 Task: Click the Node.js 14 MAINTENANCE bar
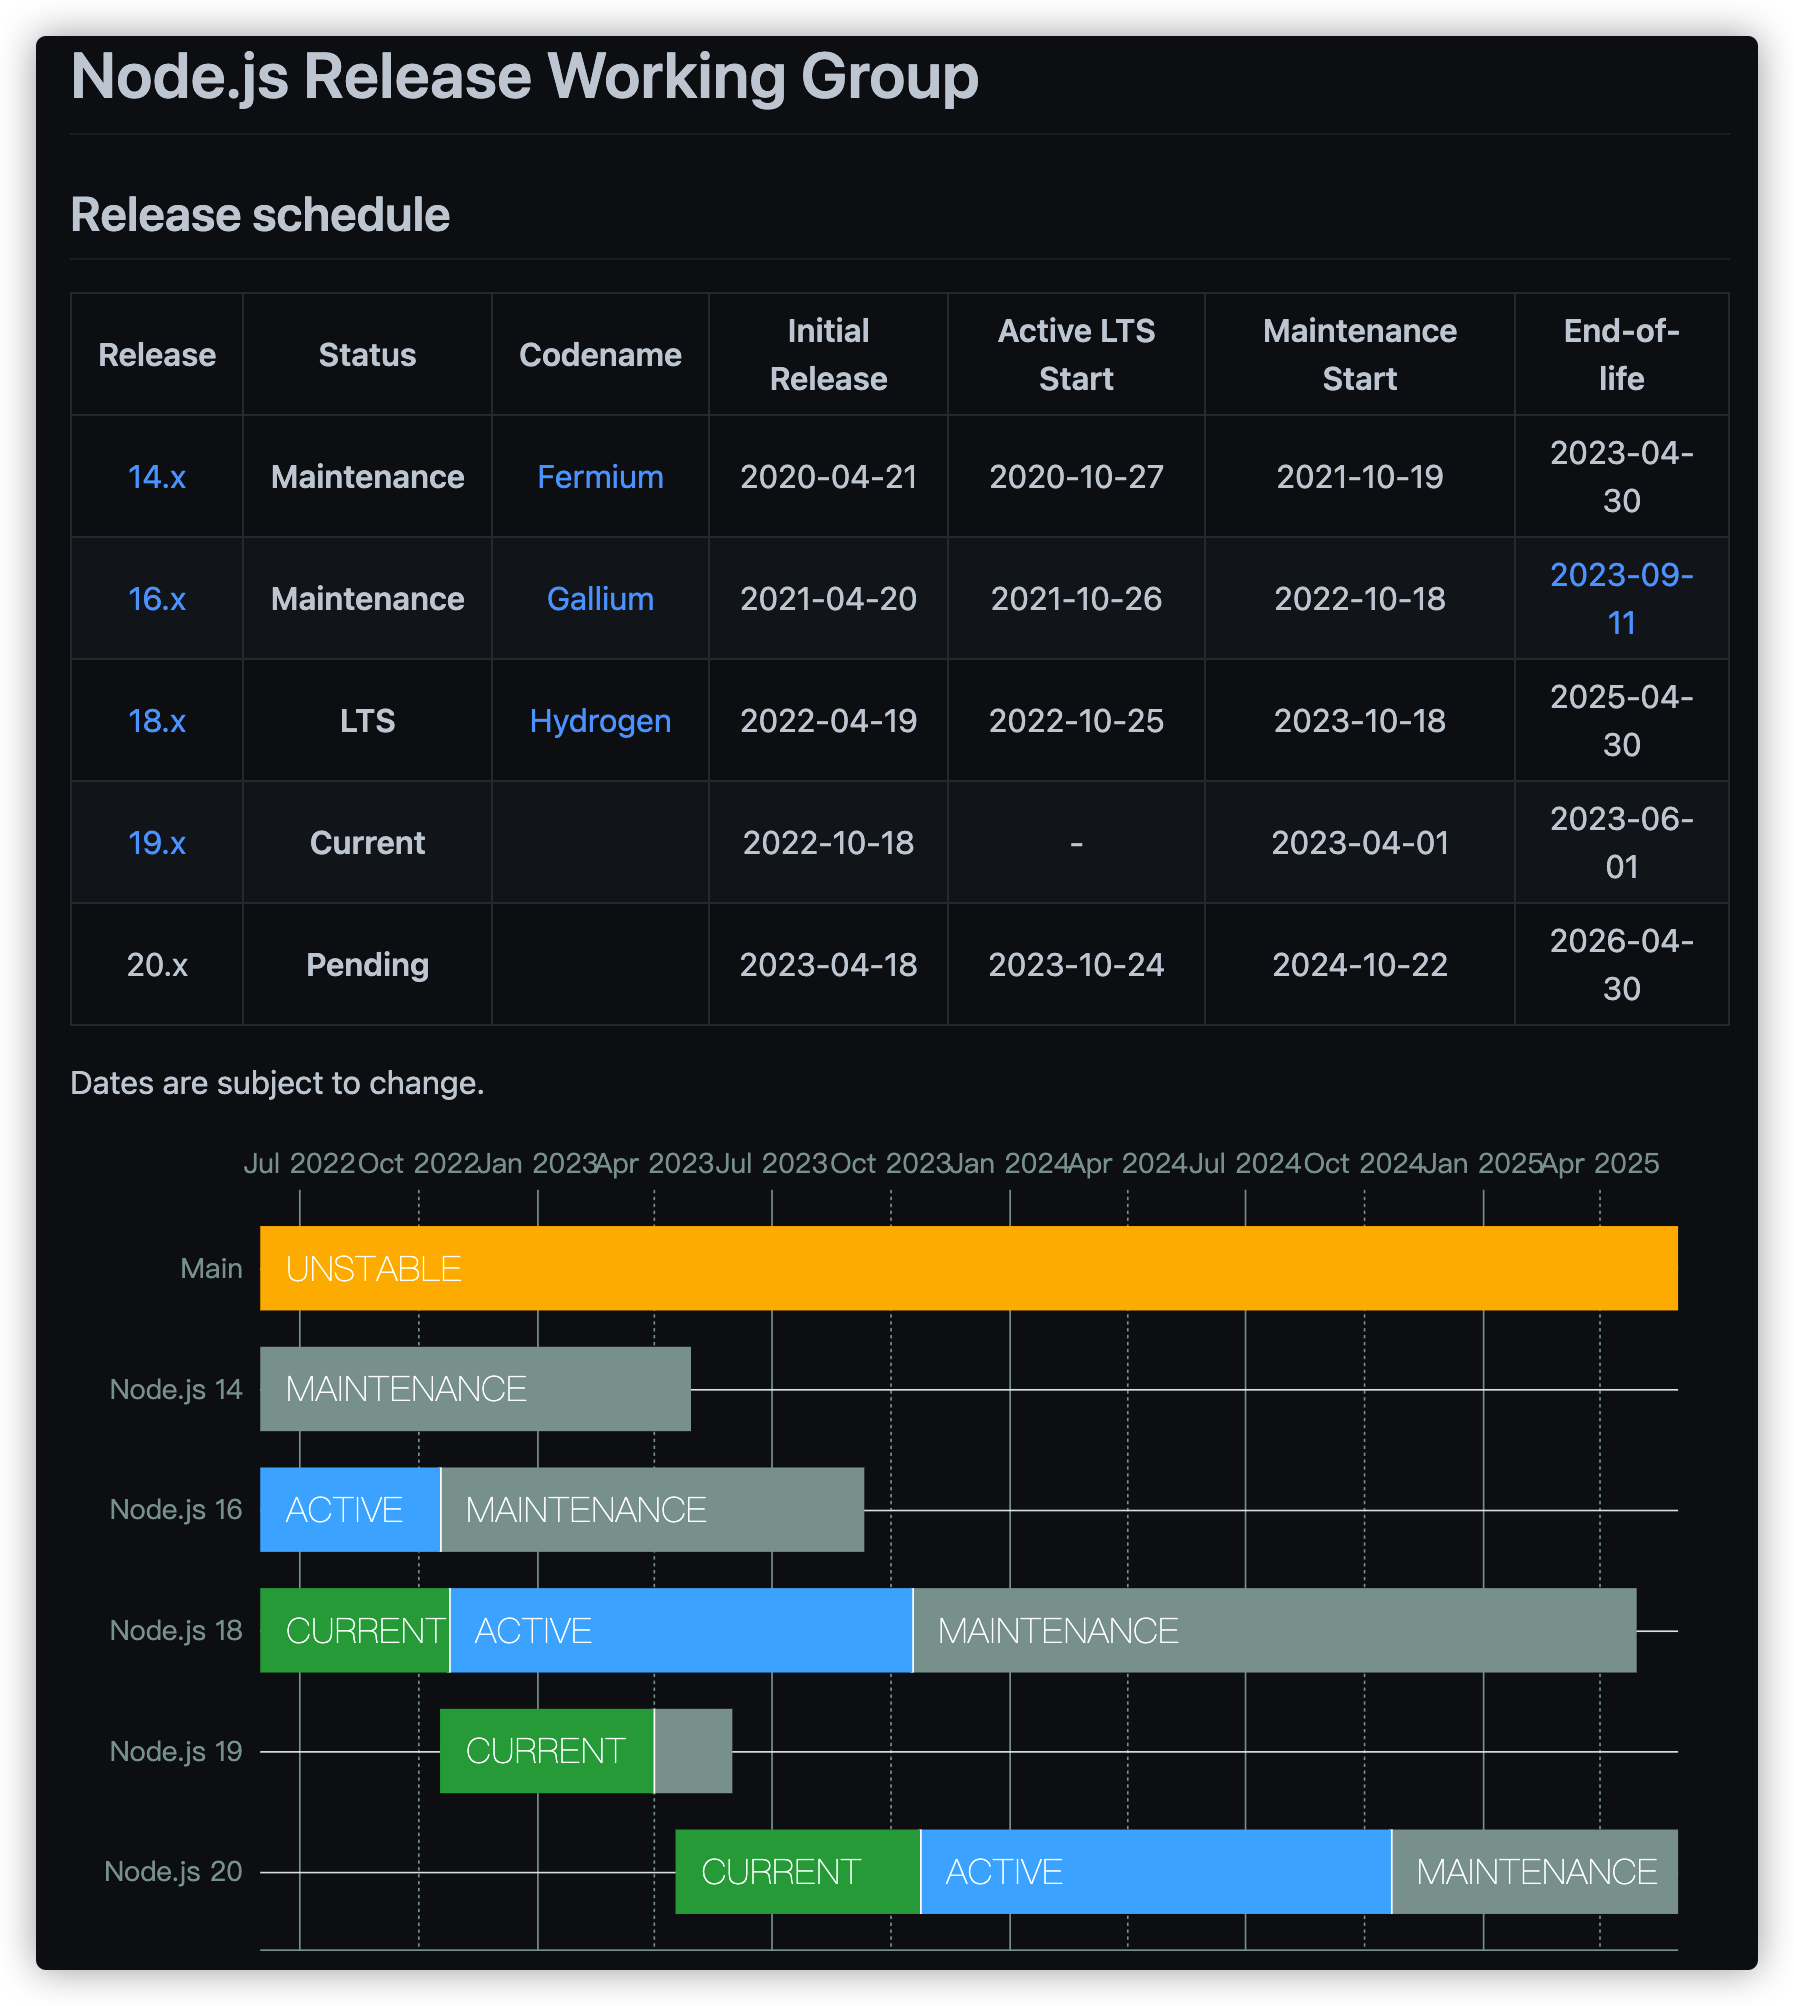click(x=475, y=1389)
